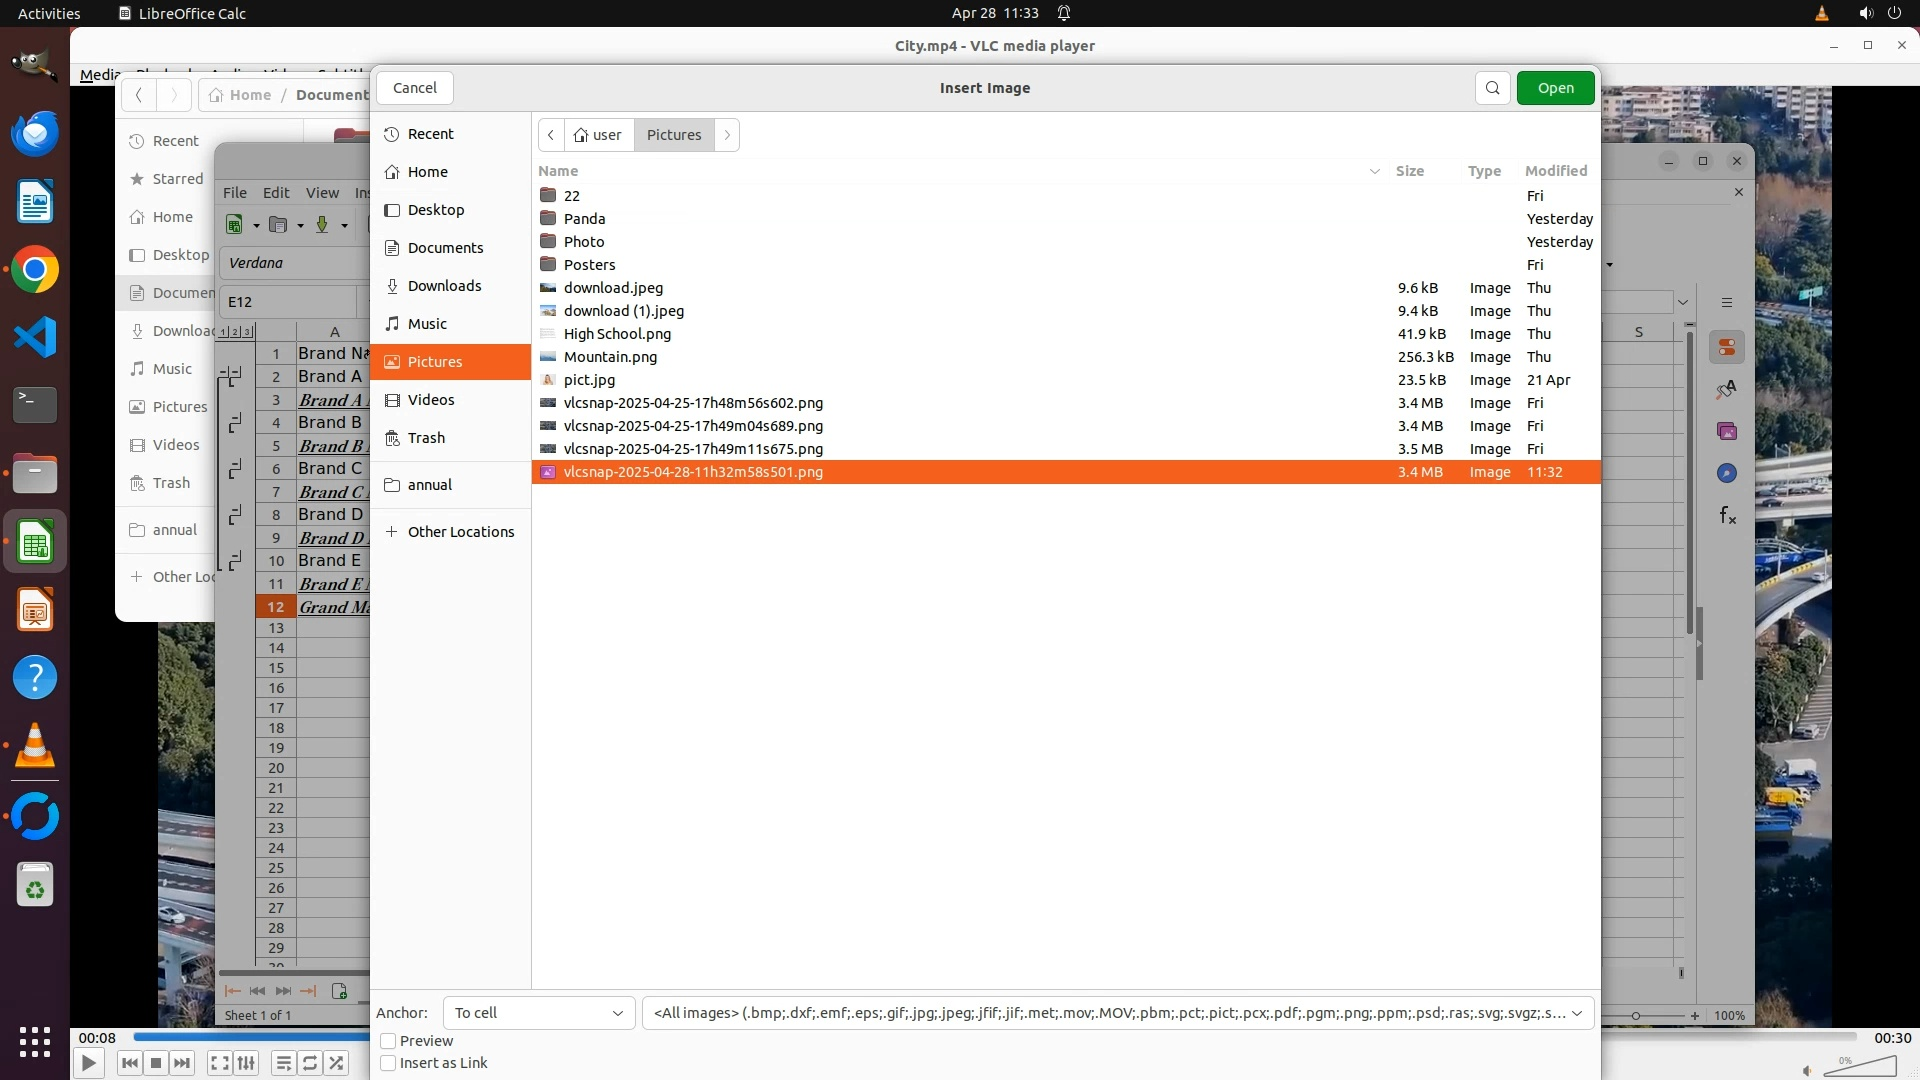Toggle VLC fullscreen icon
This screenshot has width=1920, height=1080.
pos(220,1063)
